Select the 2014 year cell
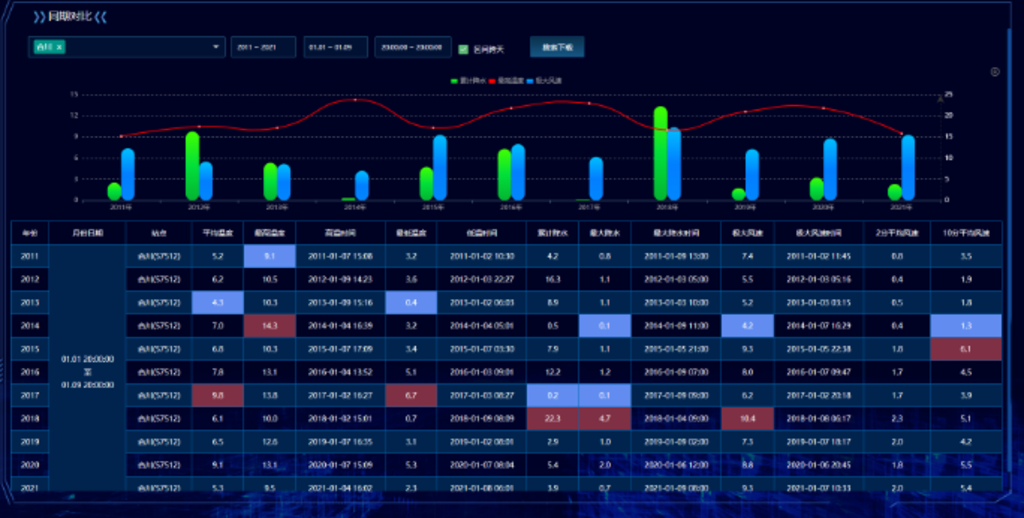 tap(30, 325)
